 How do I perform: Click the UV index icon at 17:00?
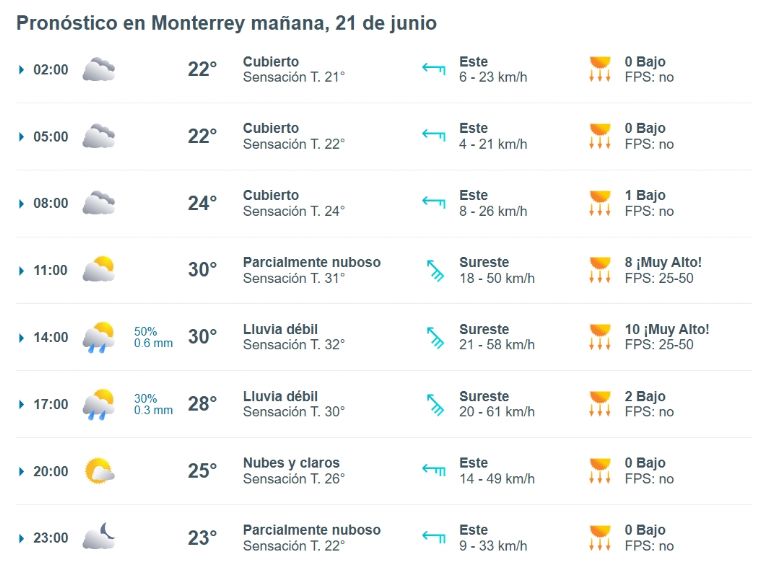[600, 404]
